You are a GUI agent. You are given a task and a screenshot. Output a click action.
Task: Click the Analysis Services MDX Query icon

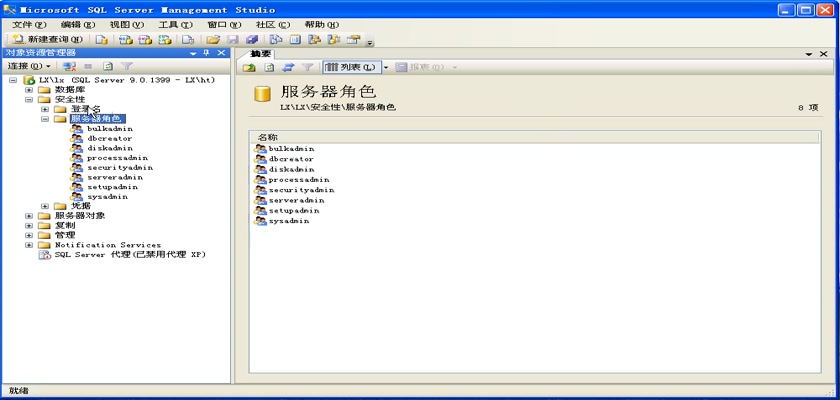[x=125, y=40]
